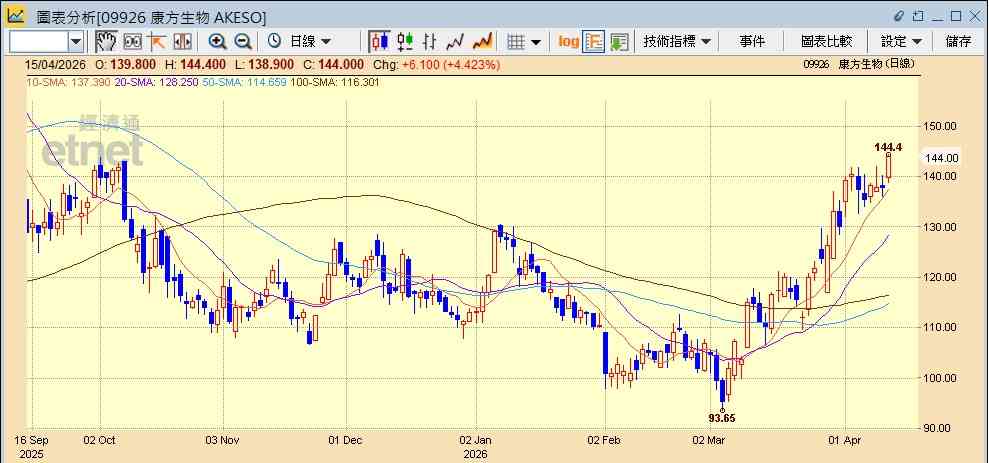Screen dimensions: 989x463
Task: Click the 09926 康方生物 (日線) label
Action: [858, 64]
